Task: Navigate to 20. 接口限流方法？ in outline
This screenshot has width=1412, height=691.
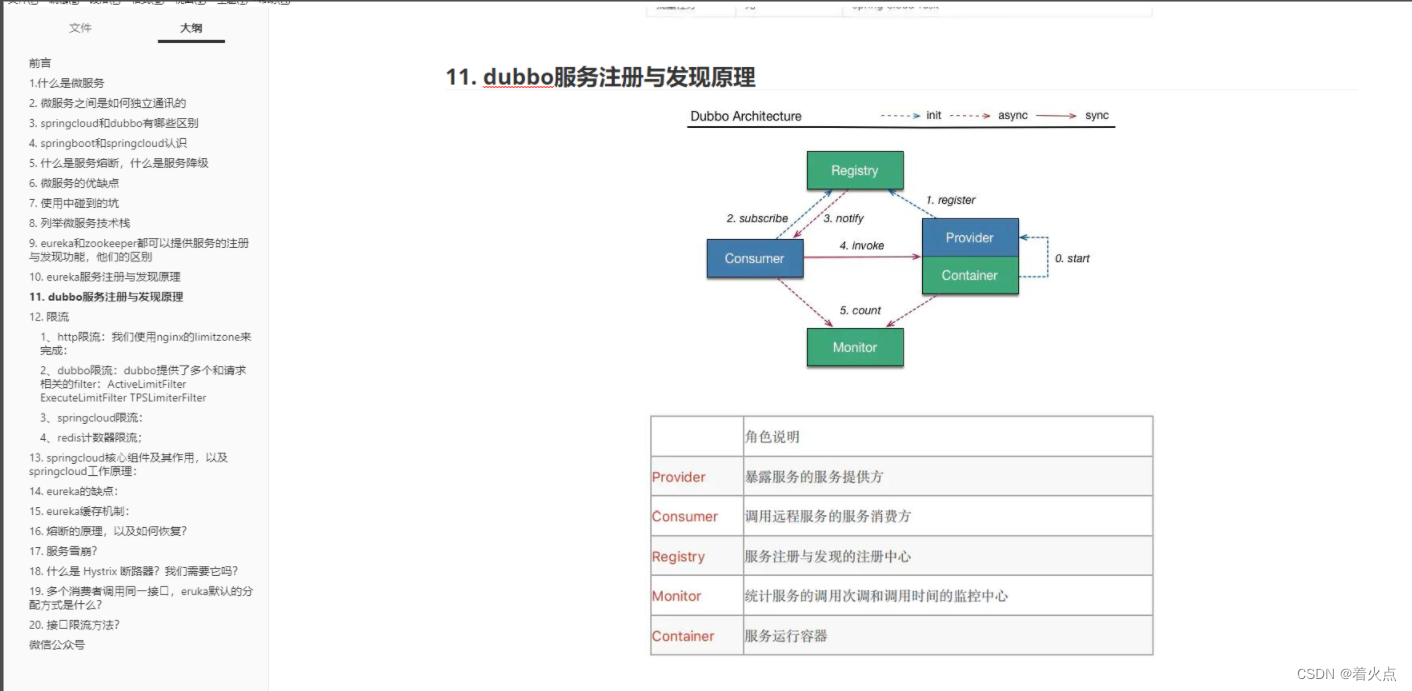Action: [74, 625]
